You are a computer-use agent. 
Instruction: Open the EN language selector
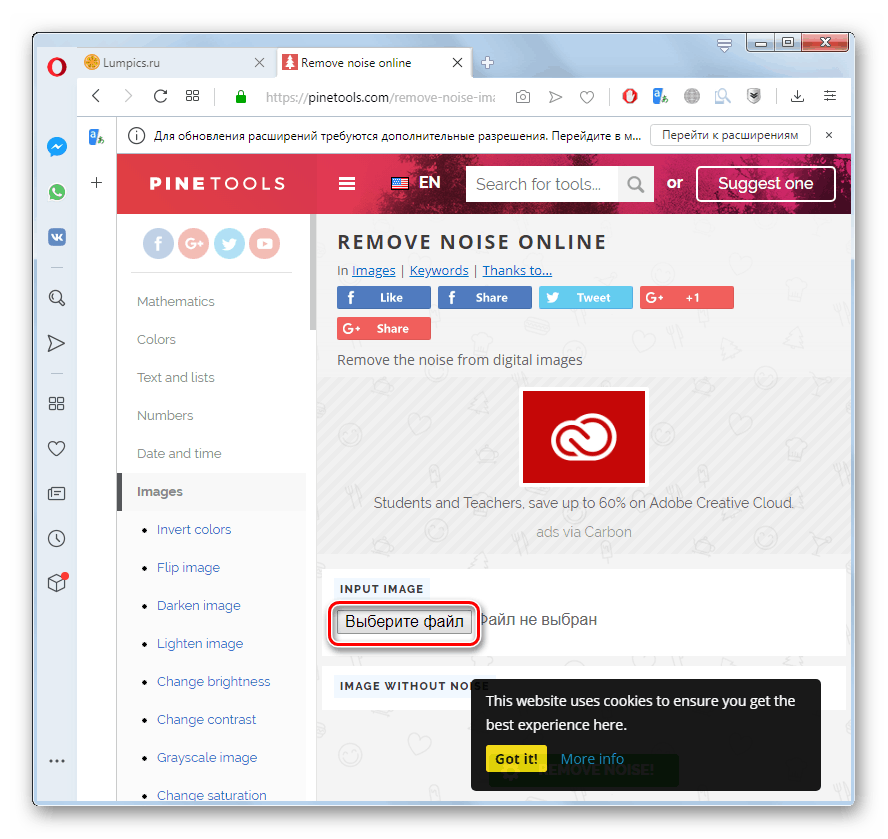click(416, 182)
